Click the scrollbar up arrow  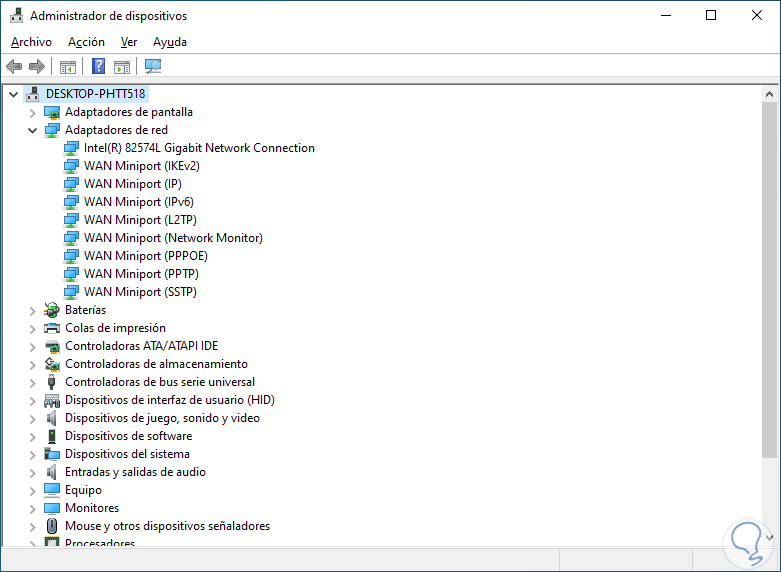769,94
